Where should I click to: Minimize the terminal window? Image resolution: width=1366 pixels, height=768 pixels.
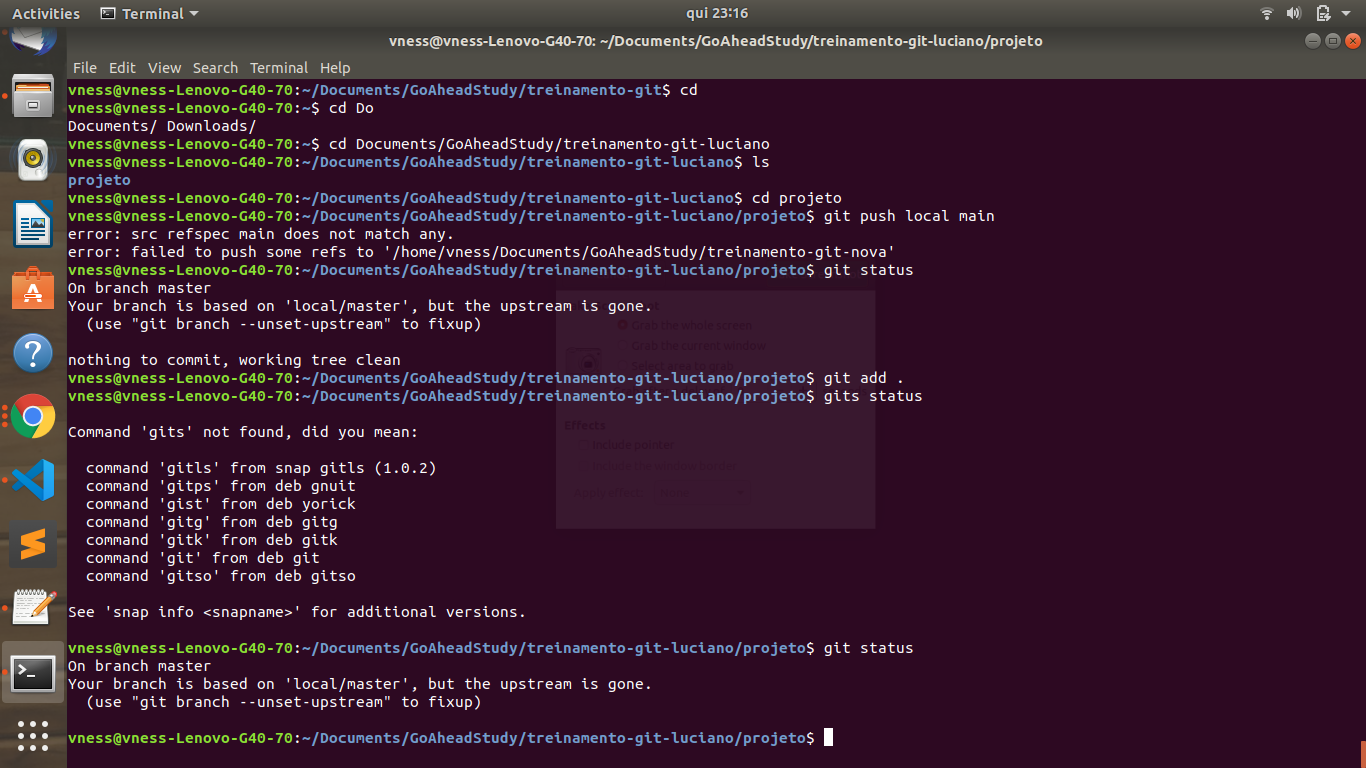pos(1313,41)
